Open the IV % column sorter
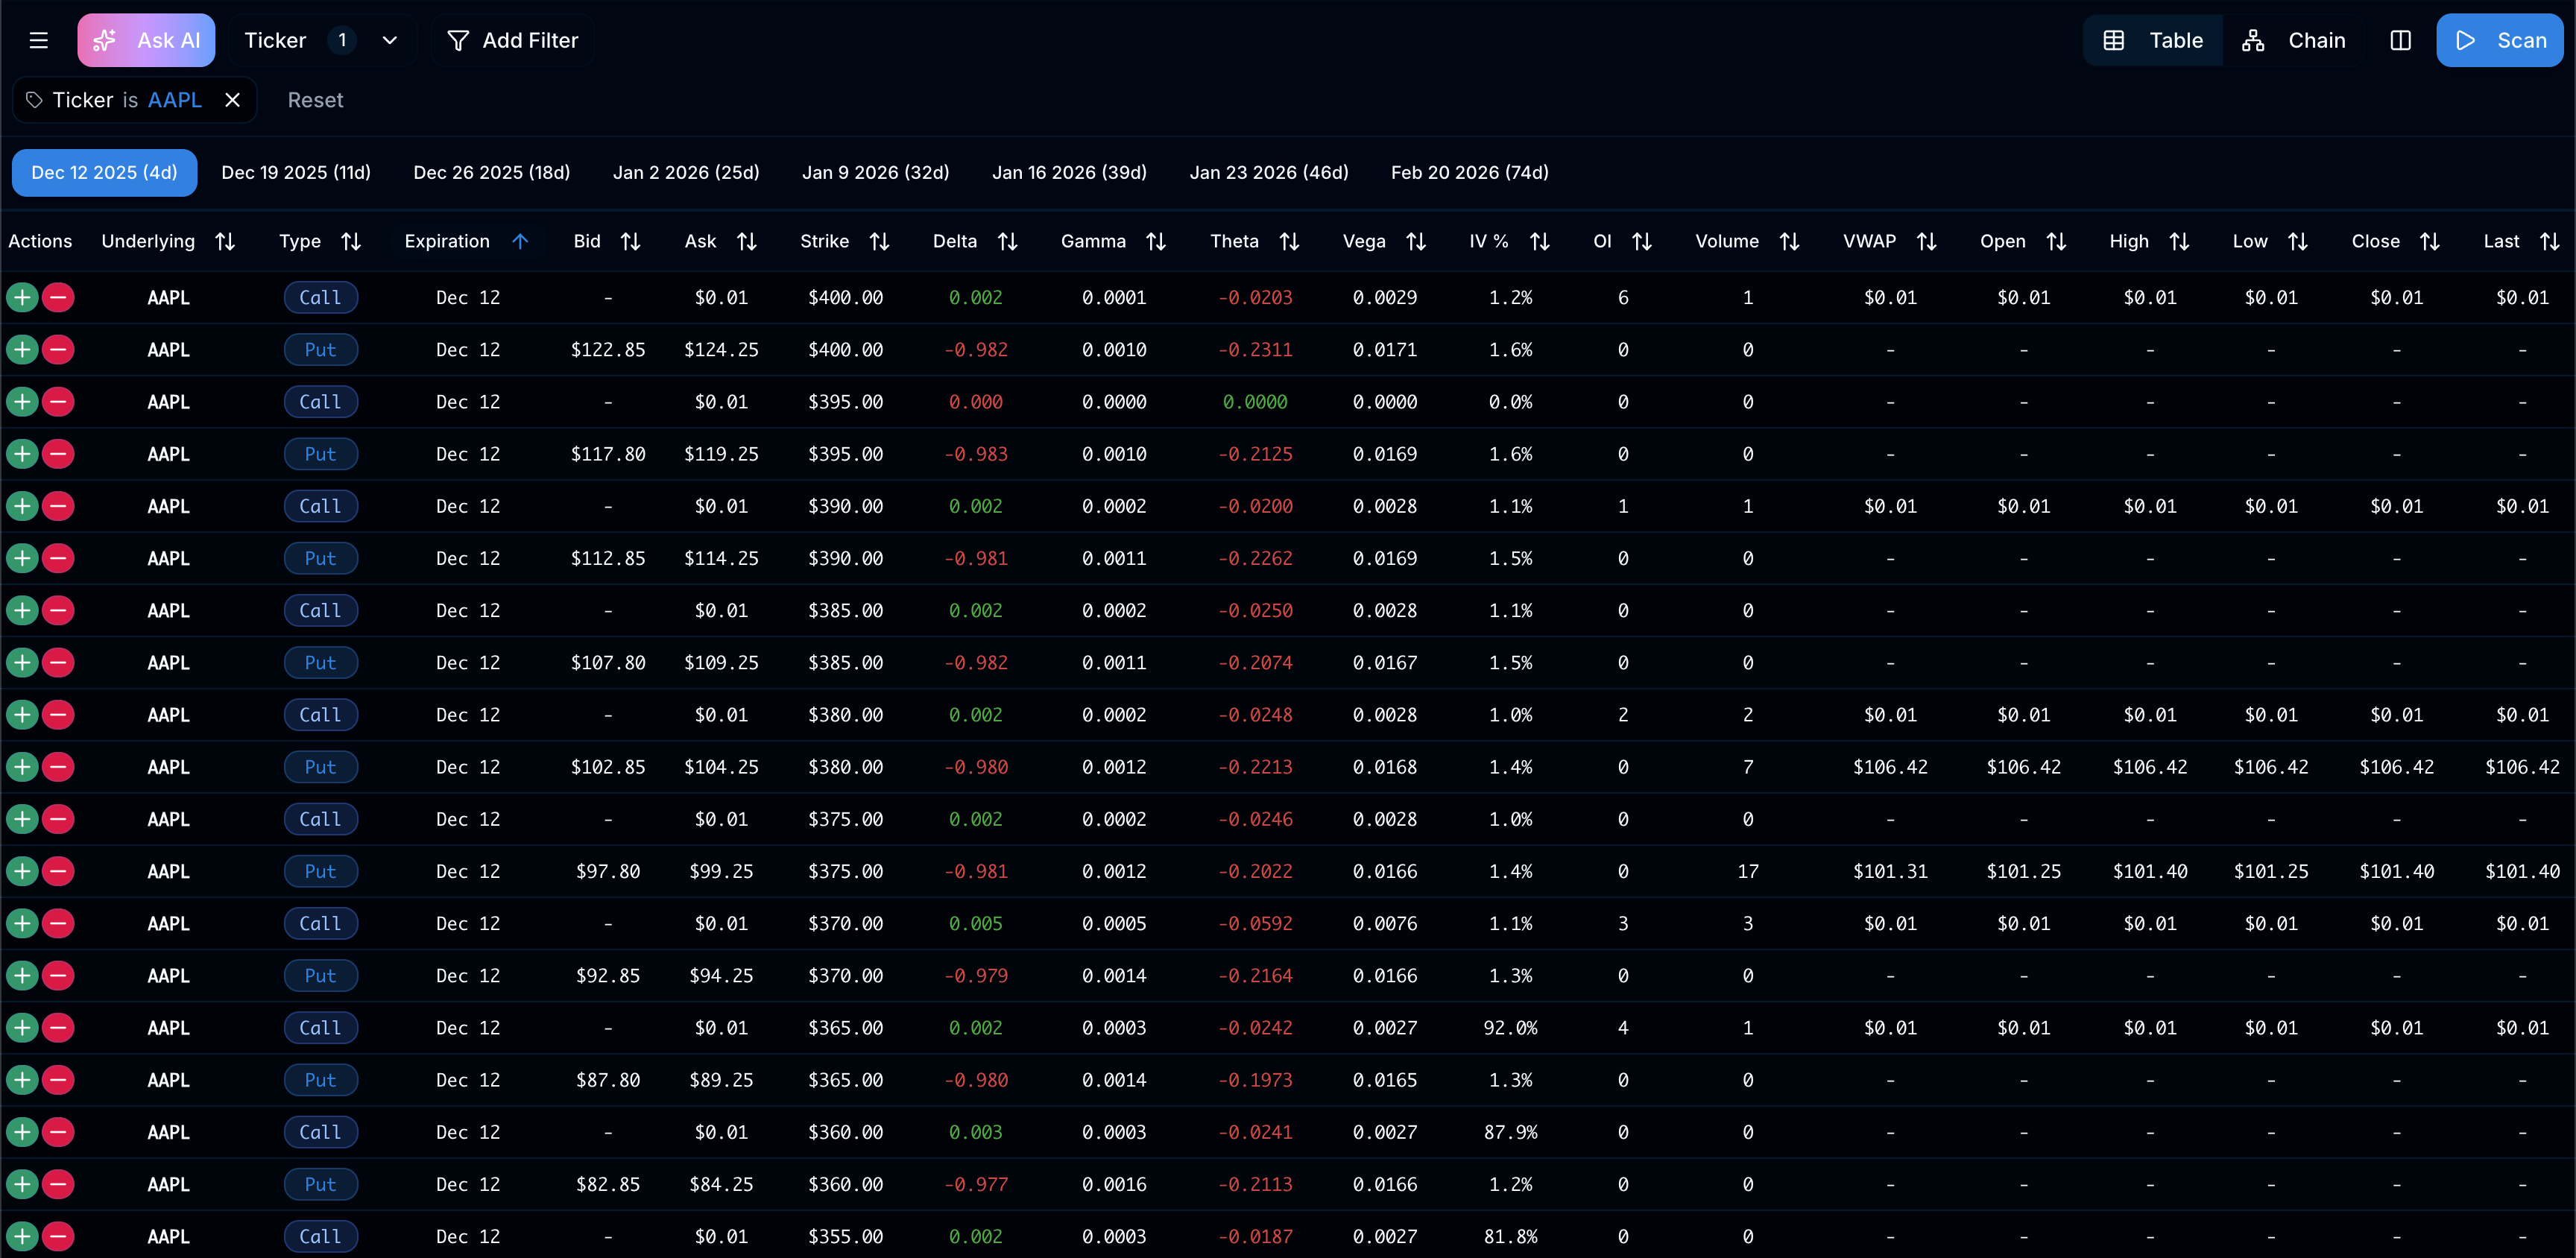The image size is (2576, 1258). point(1539,241)
